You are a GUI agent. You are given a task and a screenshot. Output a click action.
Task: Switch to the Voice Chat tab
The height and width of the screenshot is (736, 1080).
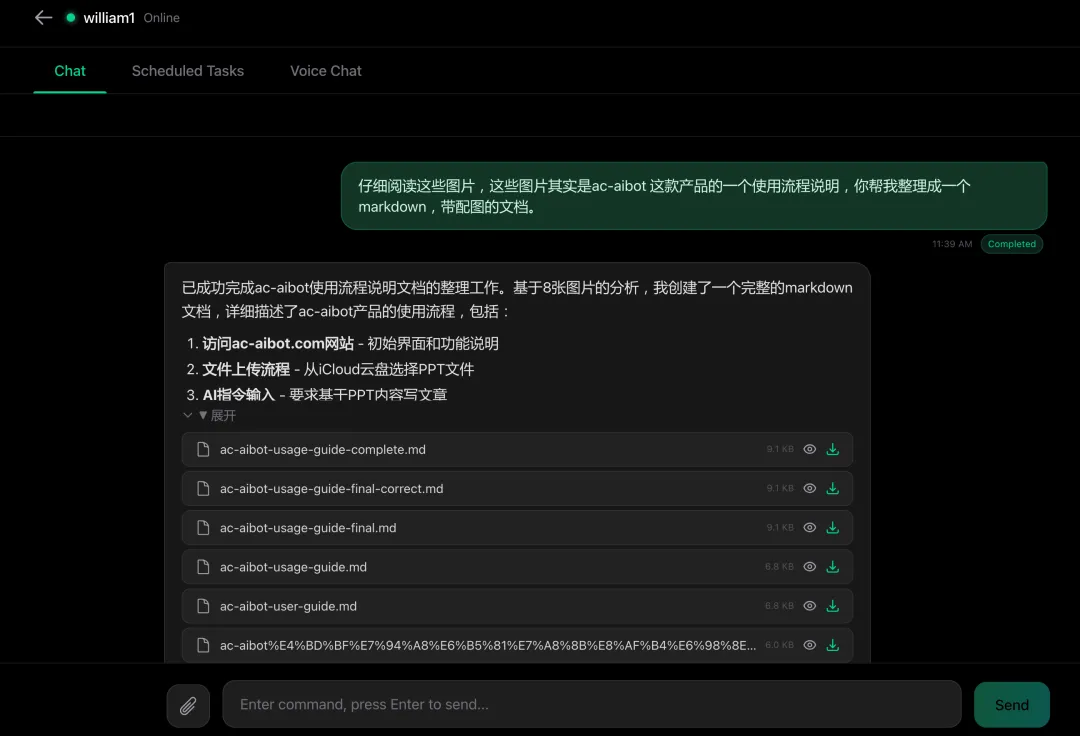point(326,71)
